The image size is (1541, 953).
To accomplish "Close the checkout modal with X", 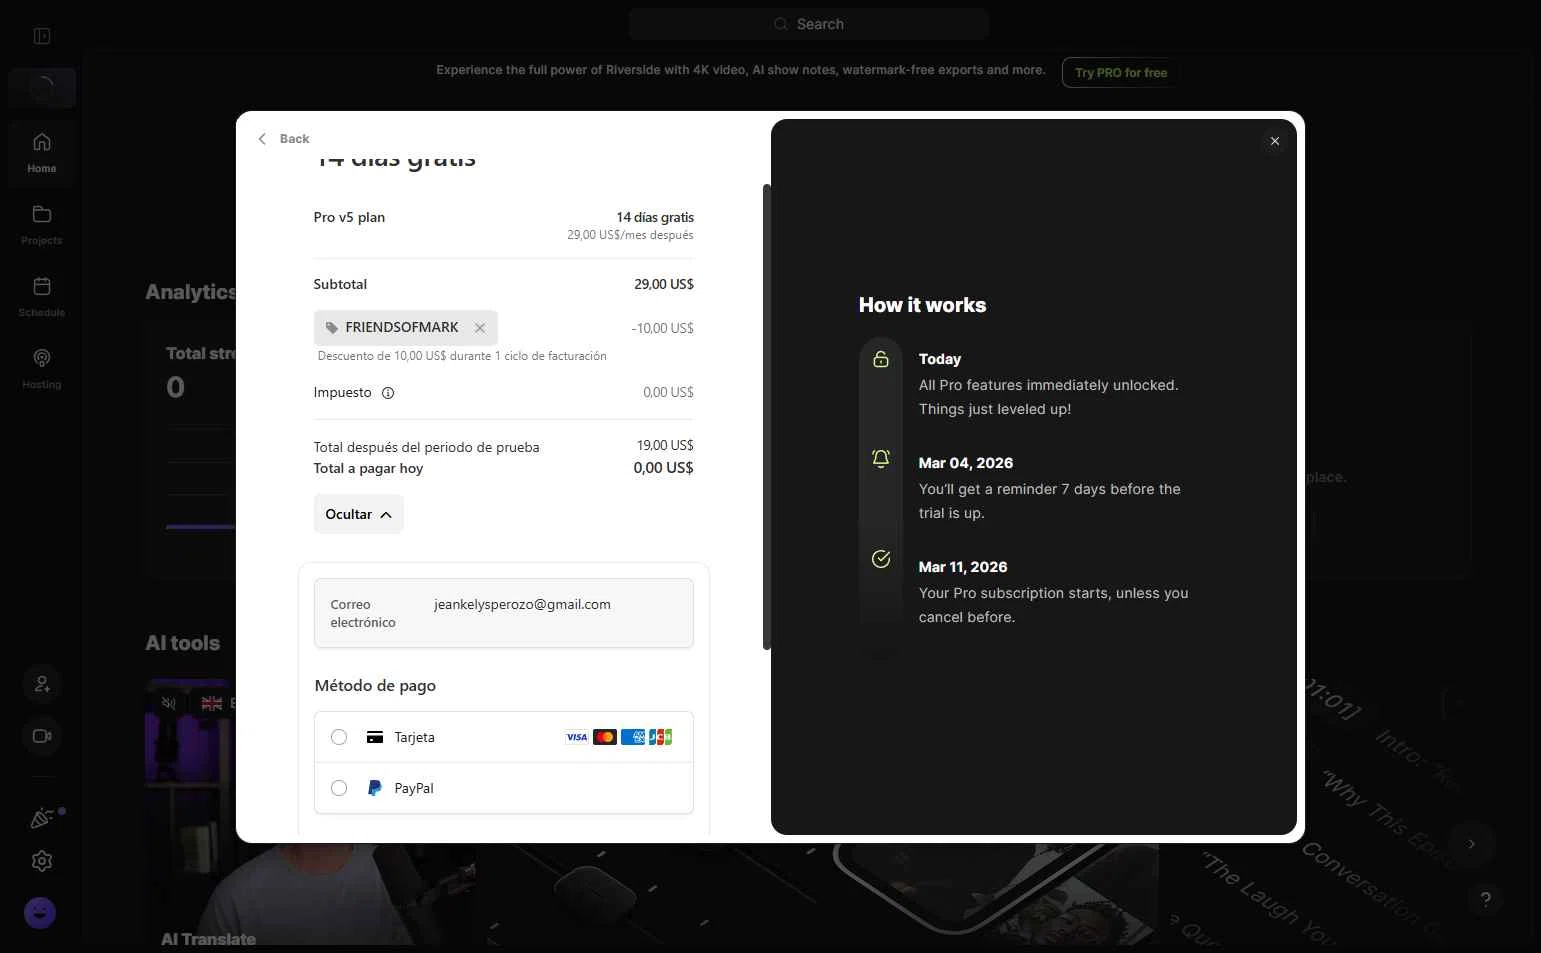I will click(1275, 141).
